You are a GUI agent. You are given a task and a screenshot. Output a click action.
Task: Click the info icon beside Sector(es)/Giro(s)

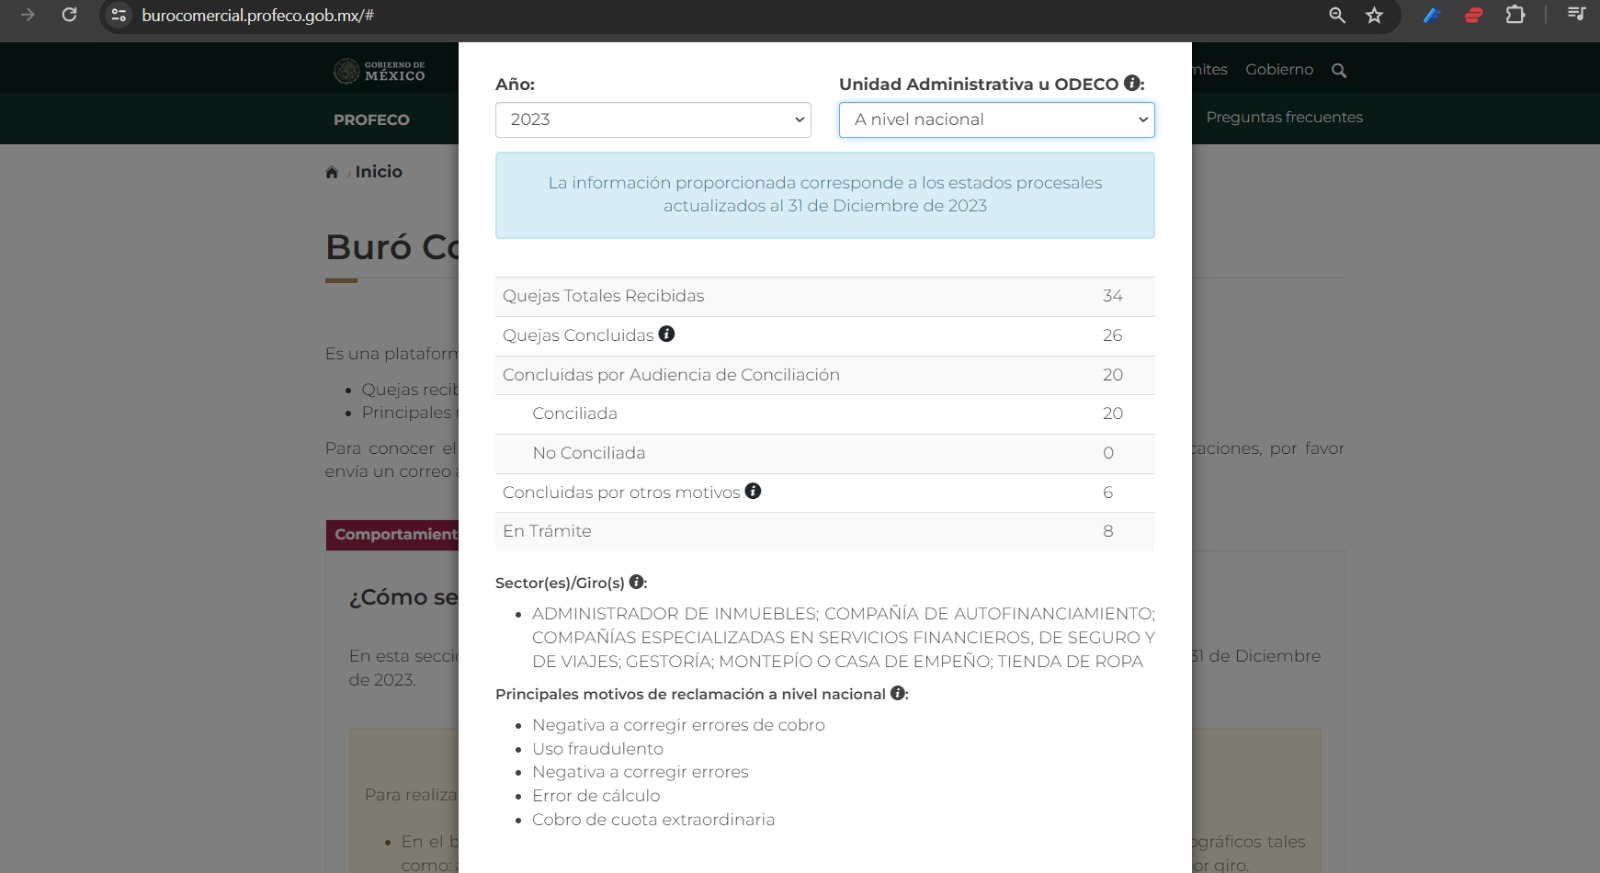coord(637,582)
